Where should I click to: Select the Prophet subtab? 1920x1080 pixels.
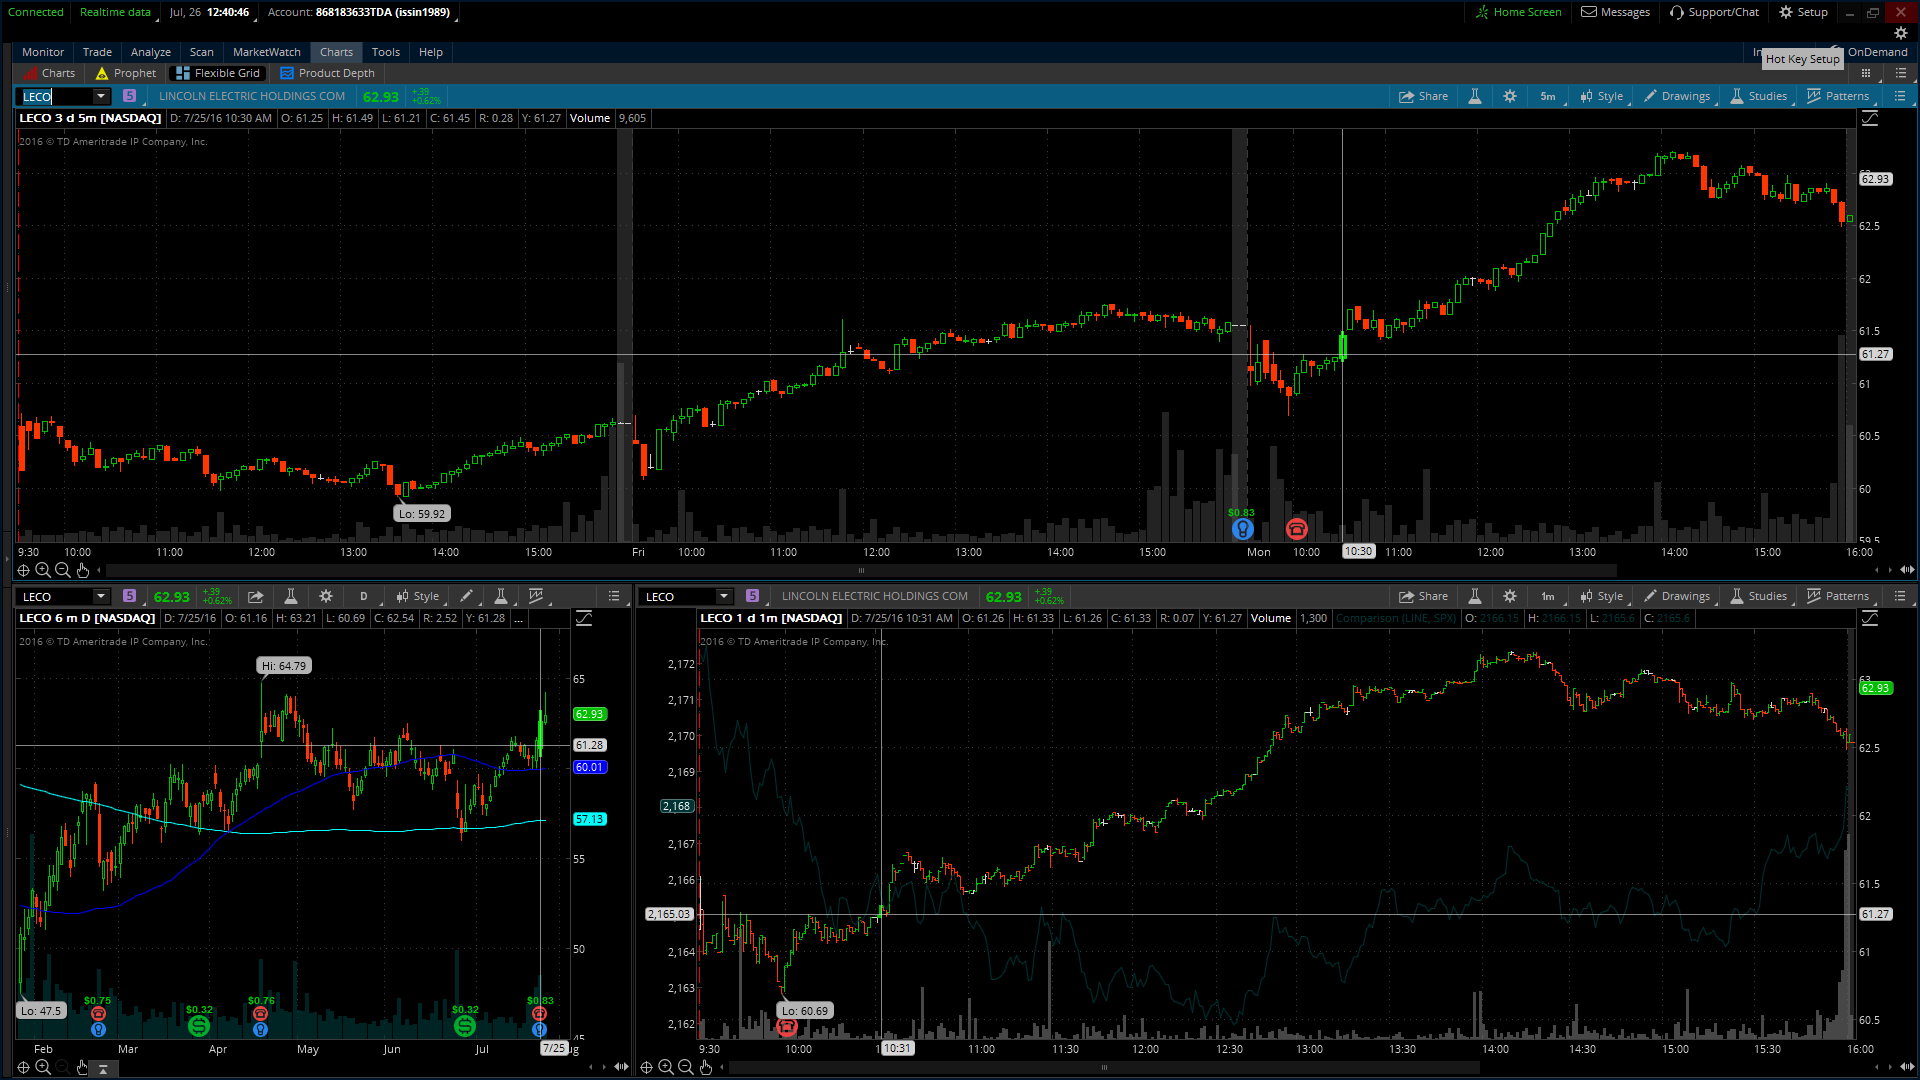click(x=126, y=73)
